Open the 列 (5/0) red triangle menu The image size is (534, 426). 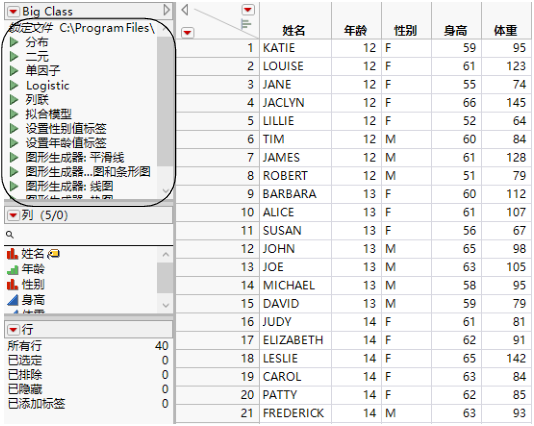[x=13, y=215]
